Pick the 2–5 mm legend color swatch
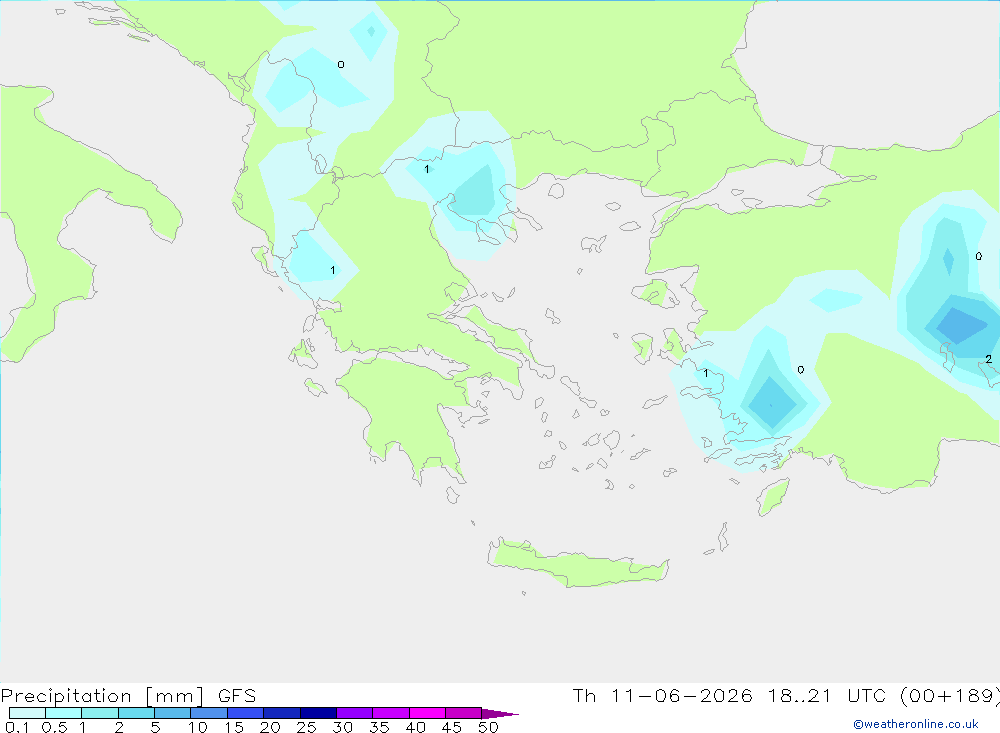This screenshot has width=1000, height=733. [136, 713]
